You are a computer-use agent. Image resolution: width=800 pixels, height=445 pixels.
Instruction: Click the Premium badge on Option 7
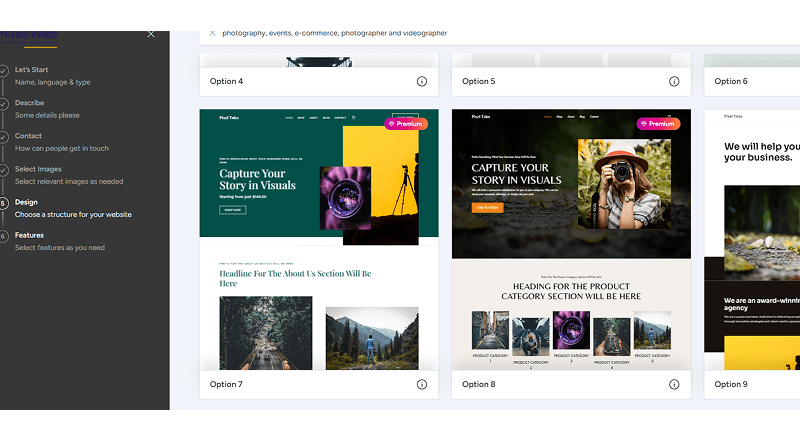tap(406, 124)
